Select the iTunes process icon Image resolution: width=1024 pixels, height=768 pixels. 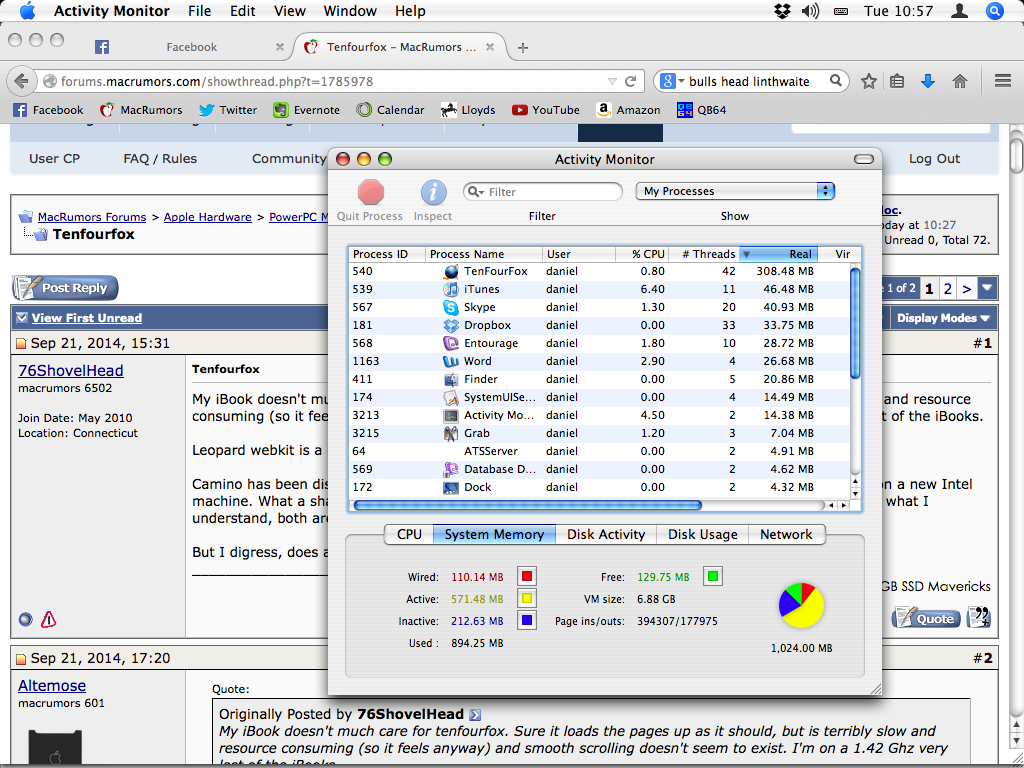[x=451, y=289]
